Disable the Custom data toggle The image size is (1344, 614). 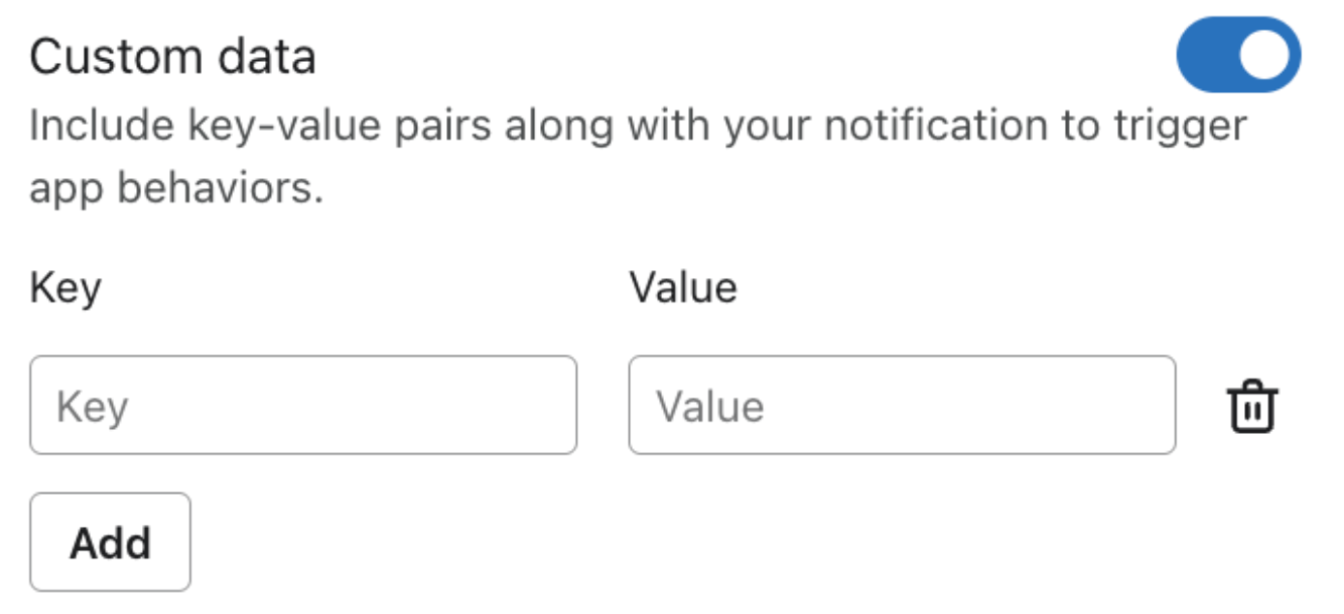[x=1238, y=55]
